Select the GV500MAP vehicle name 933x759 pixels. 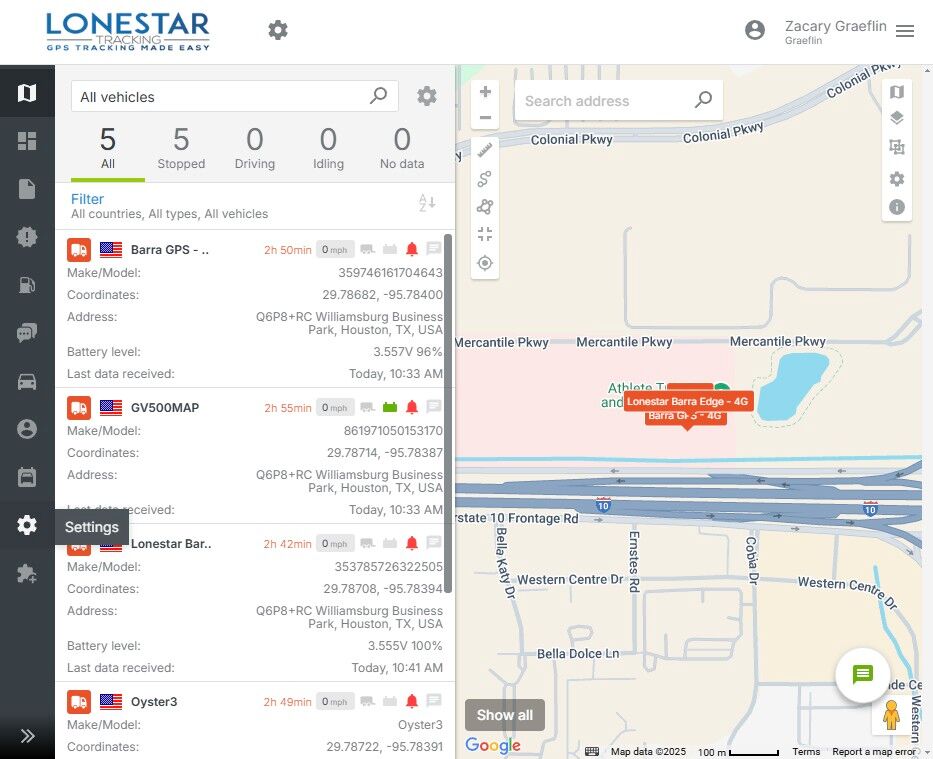[x=165, y=407]
